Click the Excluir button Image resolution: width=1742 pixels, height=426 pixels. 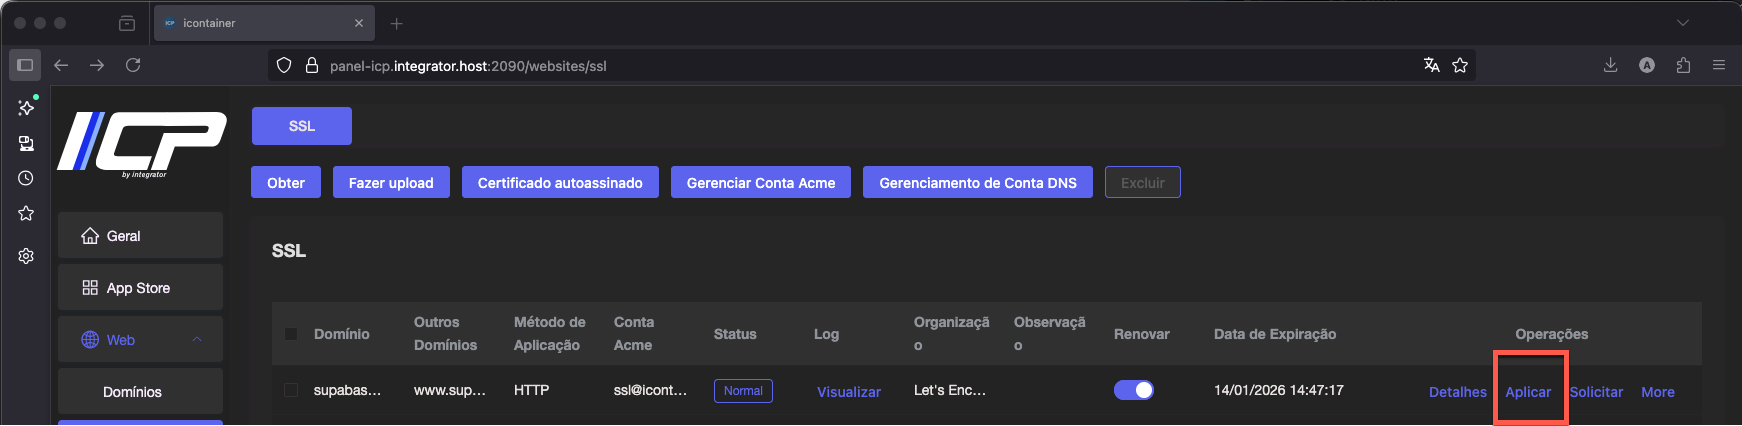(1143, 183)
